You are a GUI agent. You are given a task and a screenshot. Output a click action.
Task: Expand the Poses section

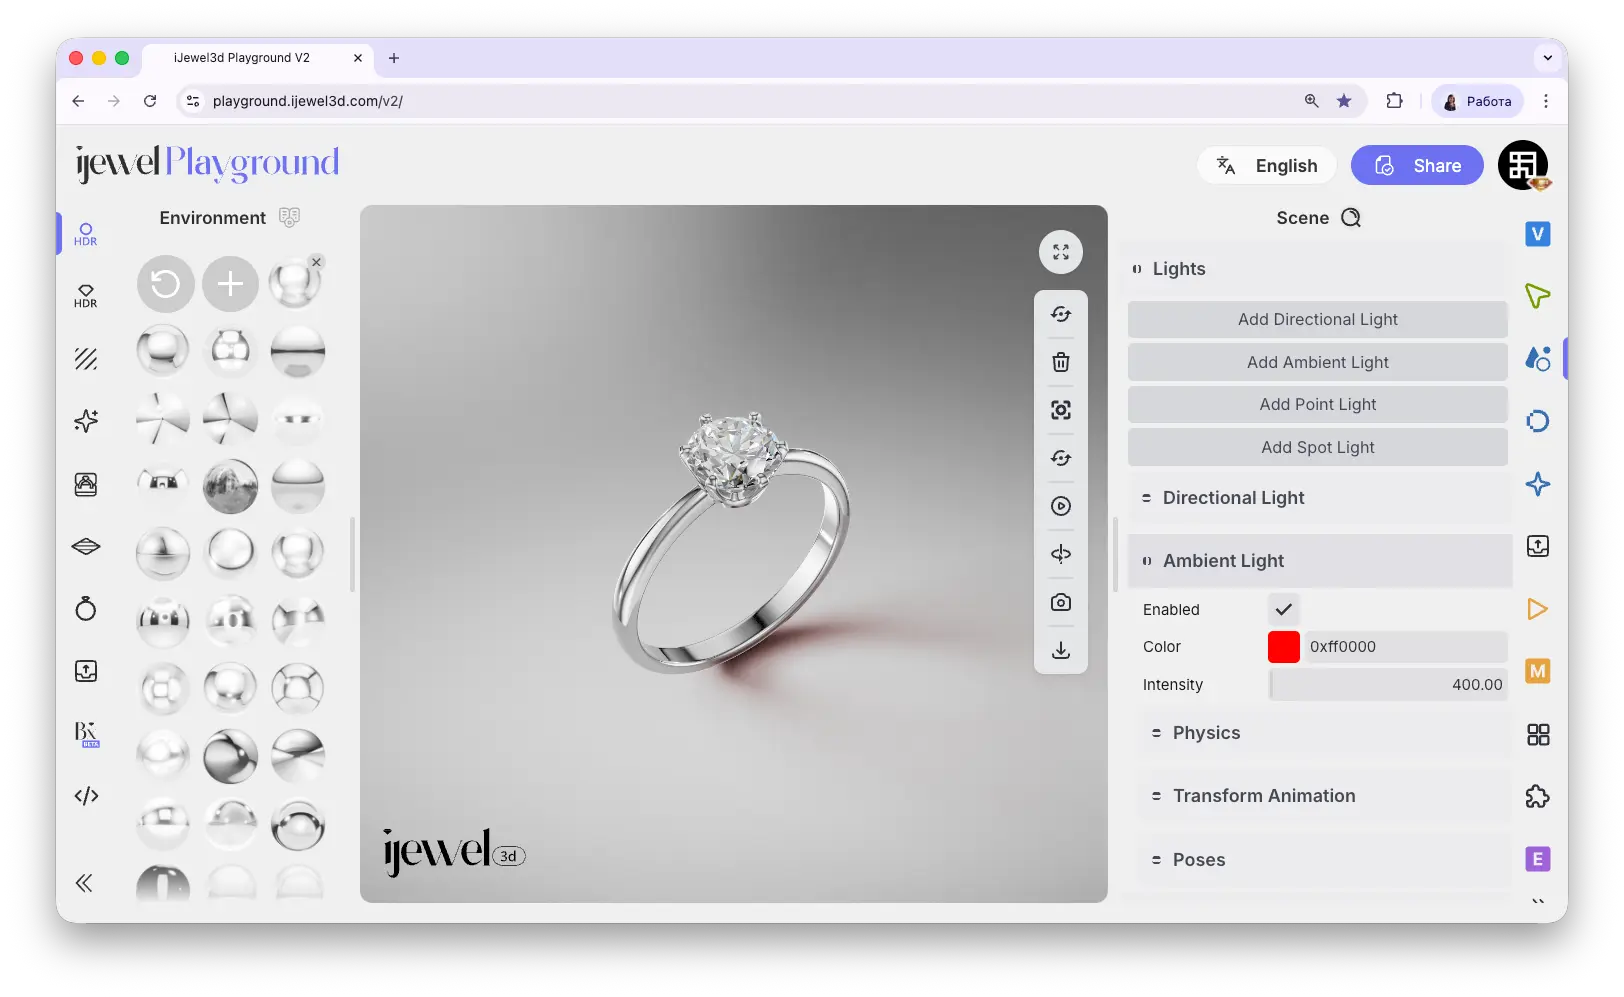click(x=1324, y=860)
